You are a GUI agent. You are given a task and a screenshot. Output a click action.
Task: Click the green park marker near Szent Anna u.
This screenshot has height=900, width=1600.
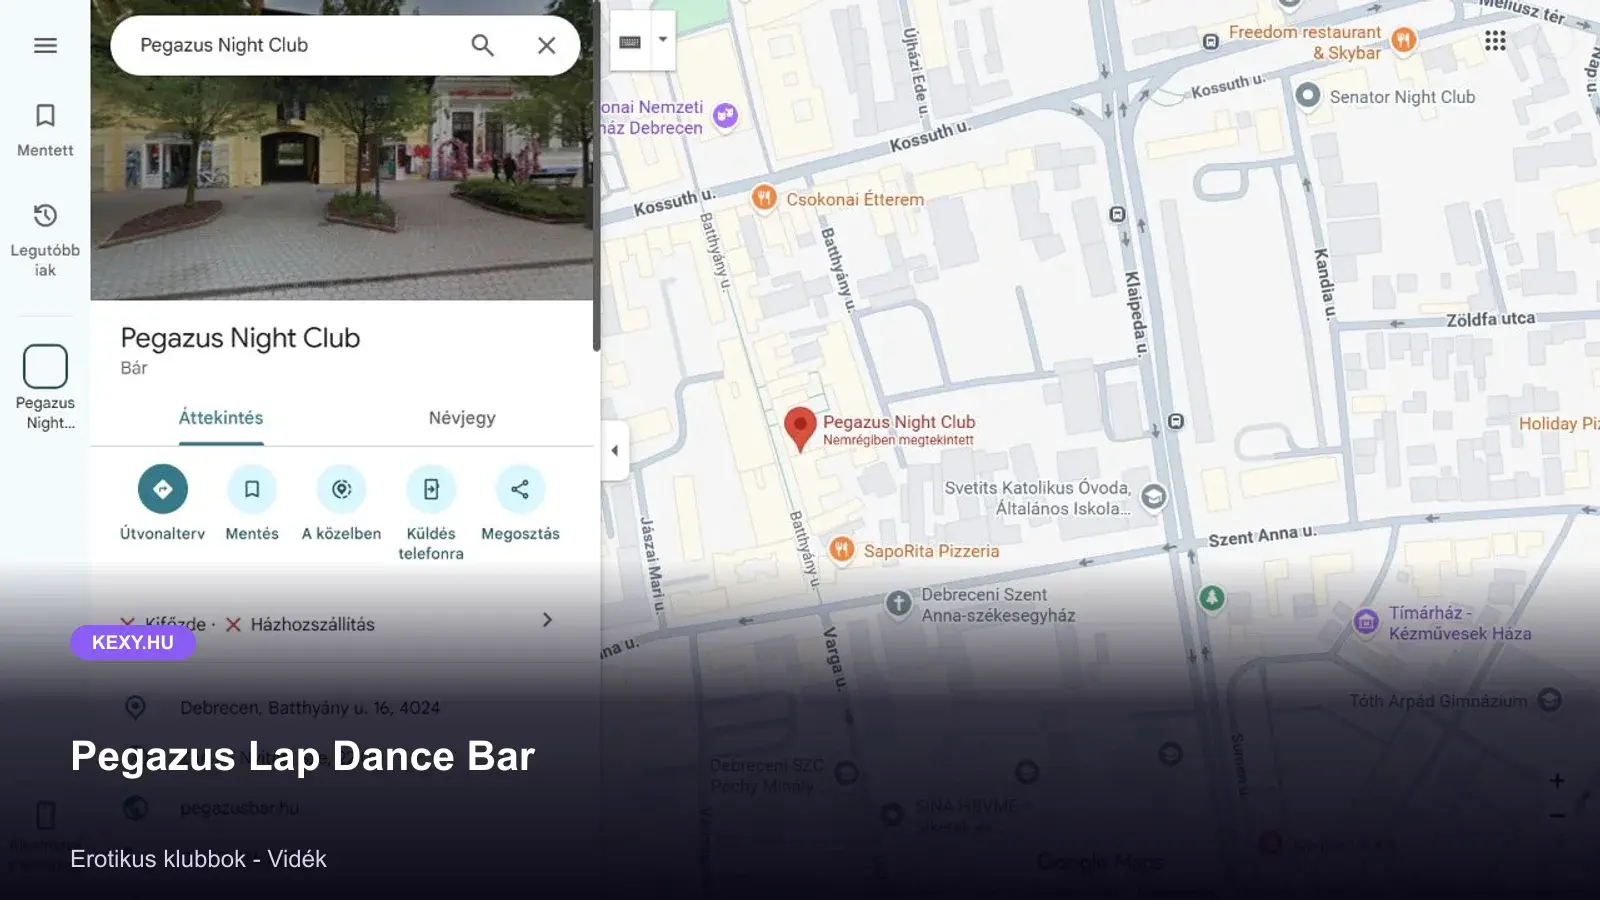(1212, 598)
